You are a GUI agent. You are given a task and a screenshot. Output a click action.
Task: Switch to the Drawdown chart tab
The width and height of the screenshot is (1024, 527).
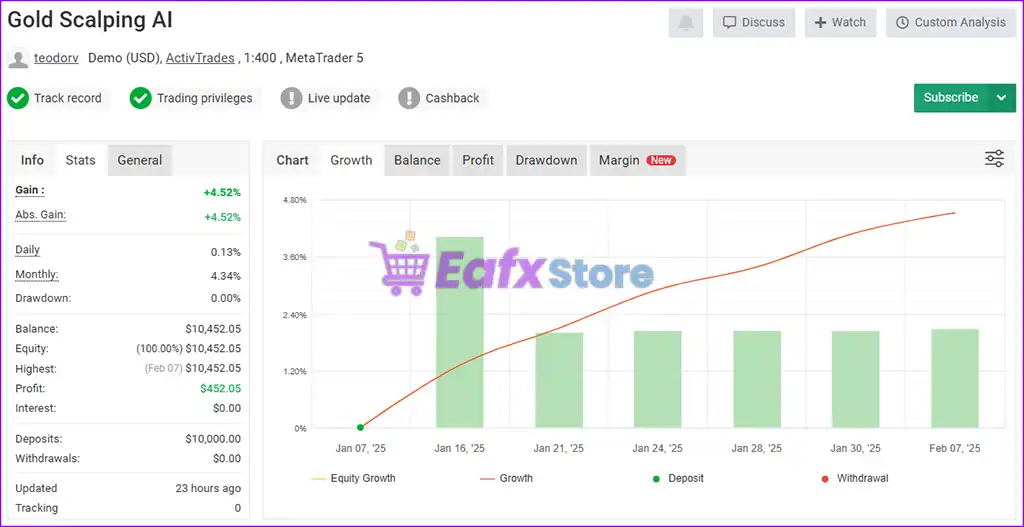click(546, 160)
